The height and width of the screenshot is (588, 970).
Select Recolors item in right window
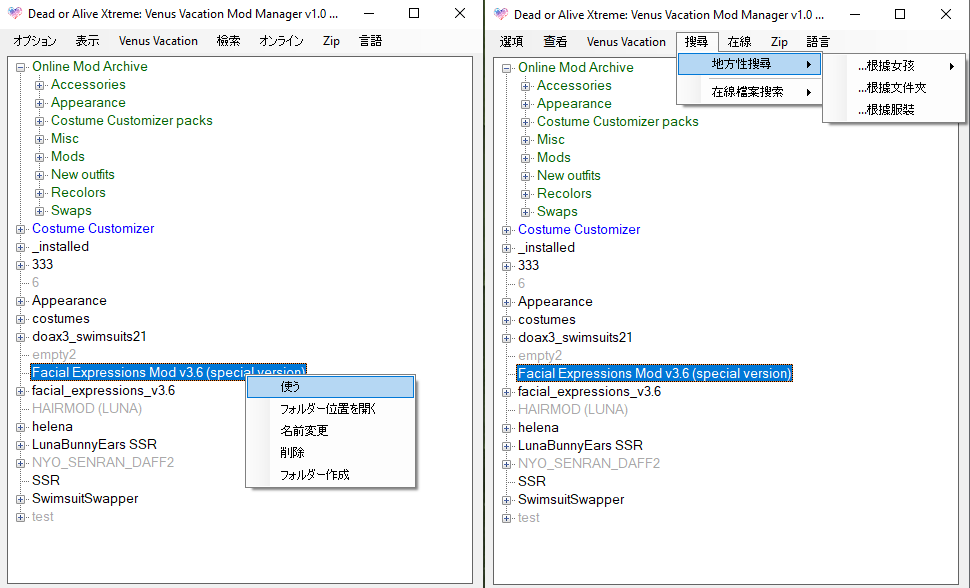pyautogui.click(x=564, y=193)
